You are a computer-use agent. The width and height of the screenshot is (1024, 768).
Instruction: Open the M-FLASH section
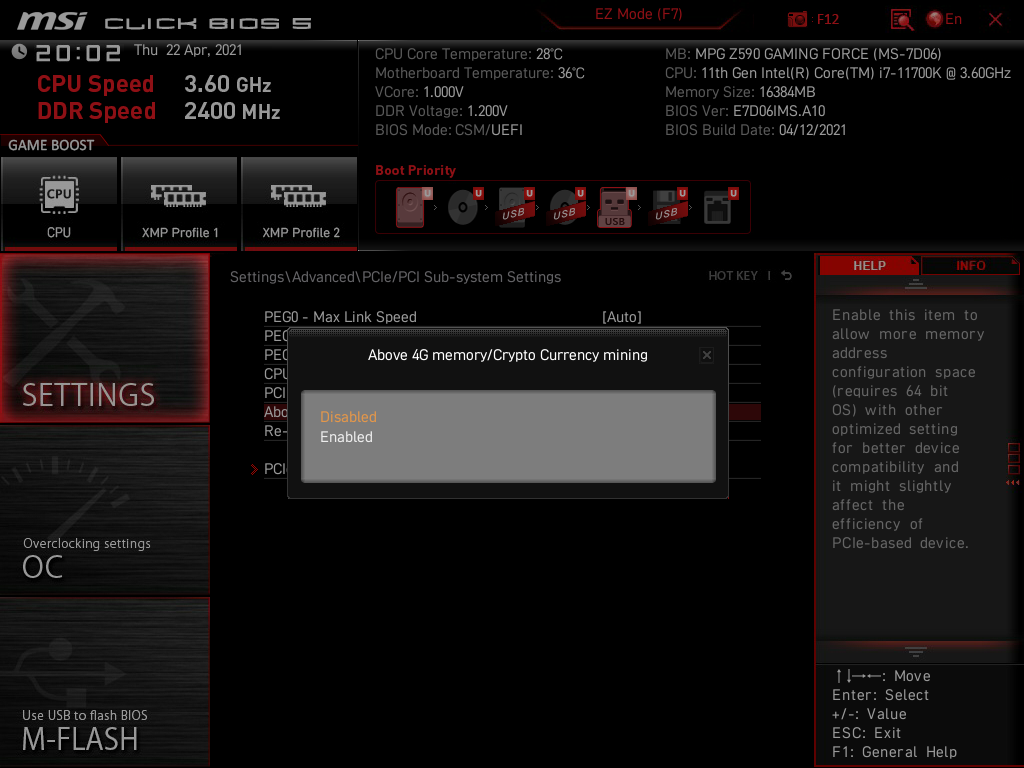104,682
